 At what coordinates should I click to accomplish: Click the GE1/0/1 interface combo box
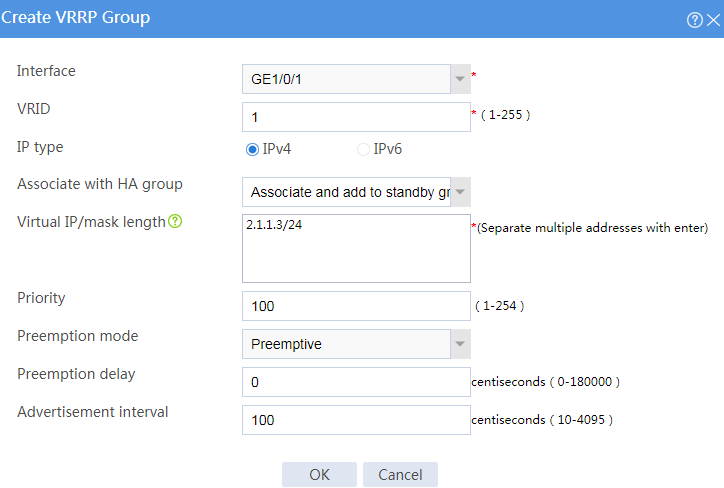346,79
